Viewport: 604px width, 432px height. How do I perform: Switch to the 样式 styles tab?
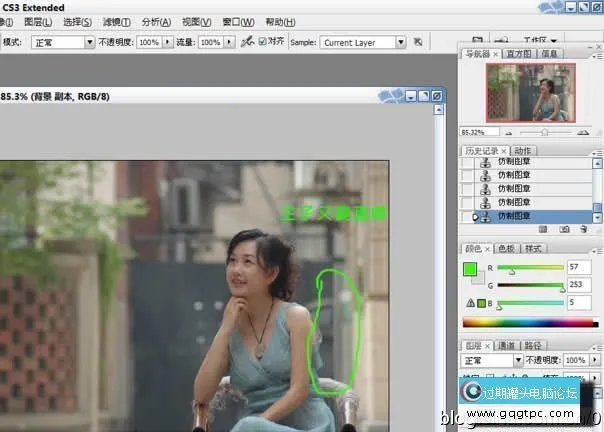point(533,249)
